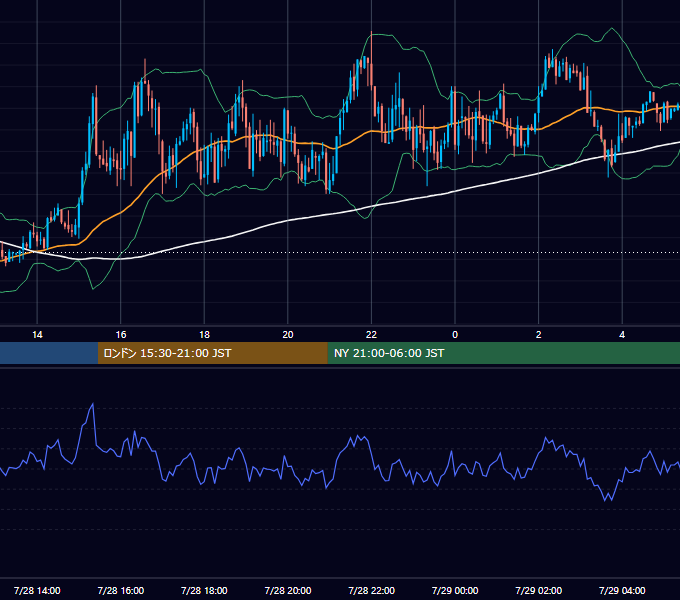Image resolution: width=680 pixels, height=600 pixels.
Task: Click the NY 21:00-06:00 JST session band
Action: [x=503, y=353]
